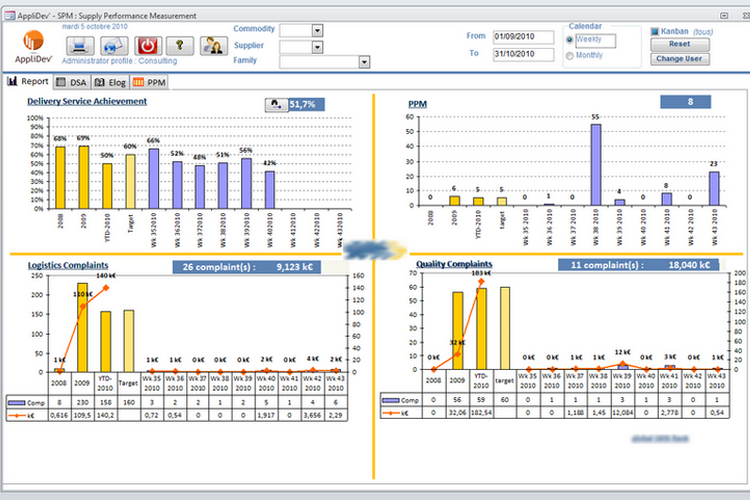Viewport: 750px width, 500px height.
Task: Click the AppliDev logo
Action: (x=33, y=45)
